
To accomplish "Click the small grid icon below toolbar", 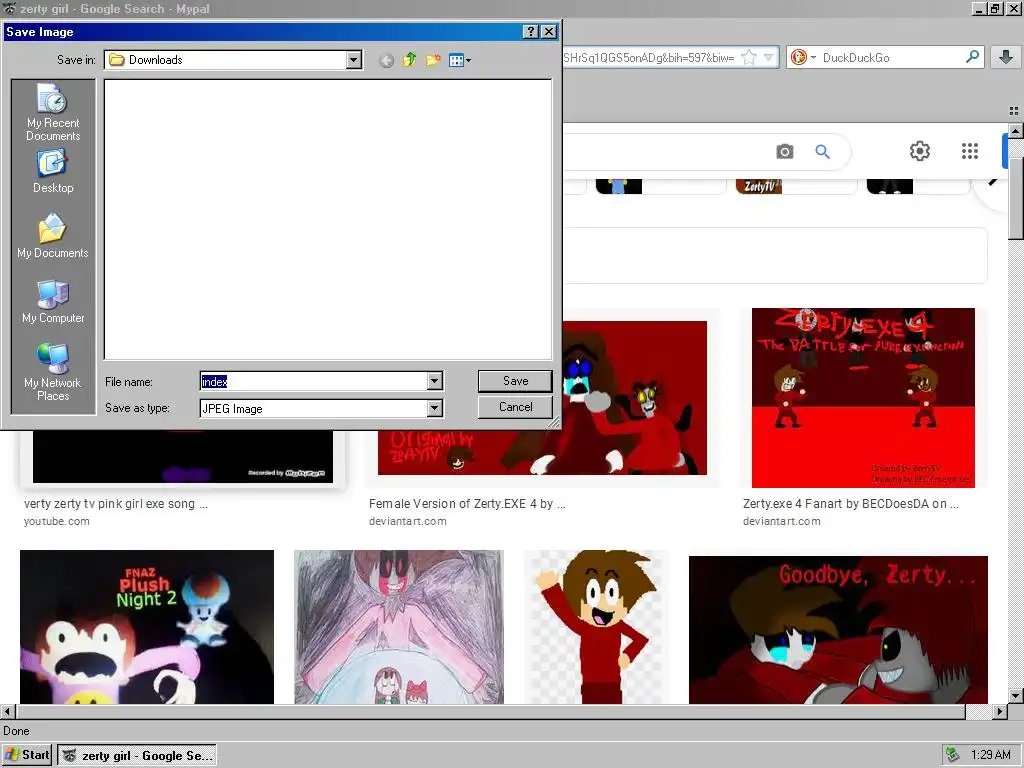I will 1014,111.
